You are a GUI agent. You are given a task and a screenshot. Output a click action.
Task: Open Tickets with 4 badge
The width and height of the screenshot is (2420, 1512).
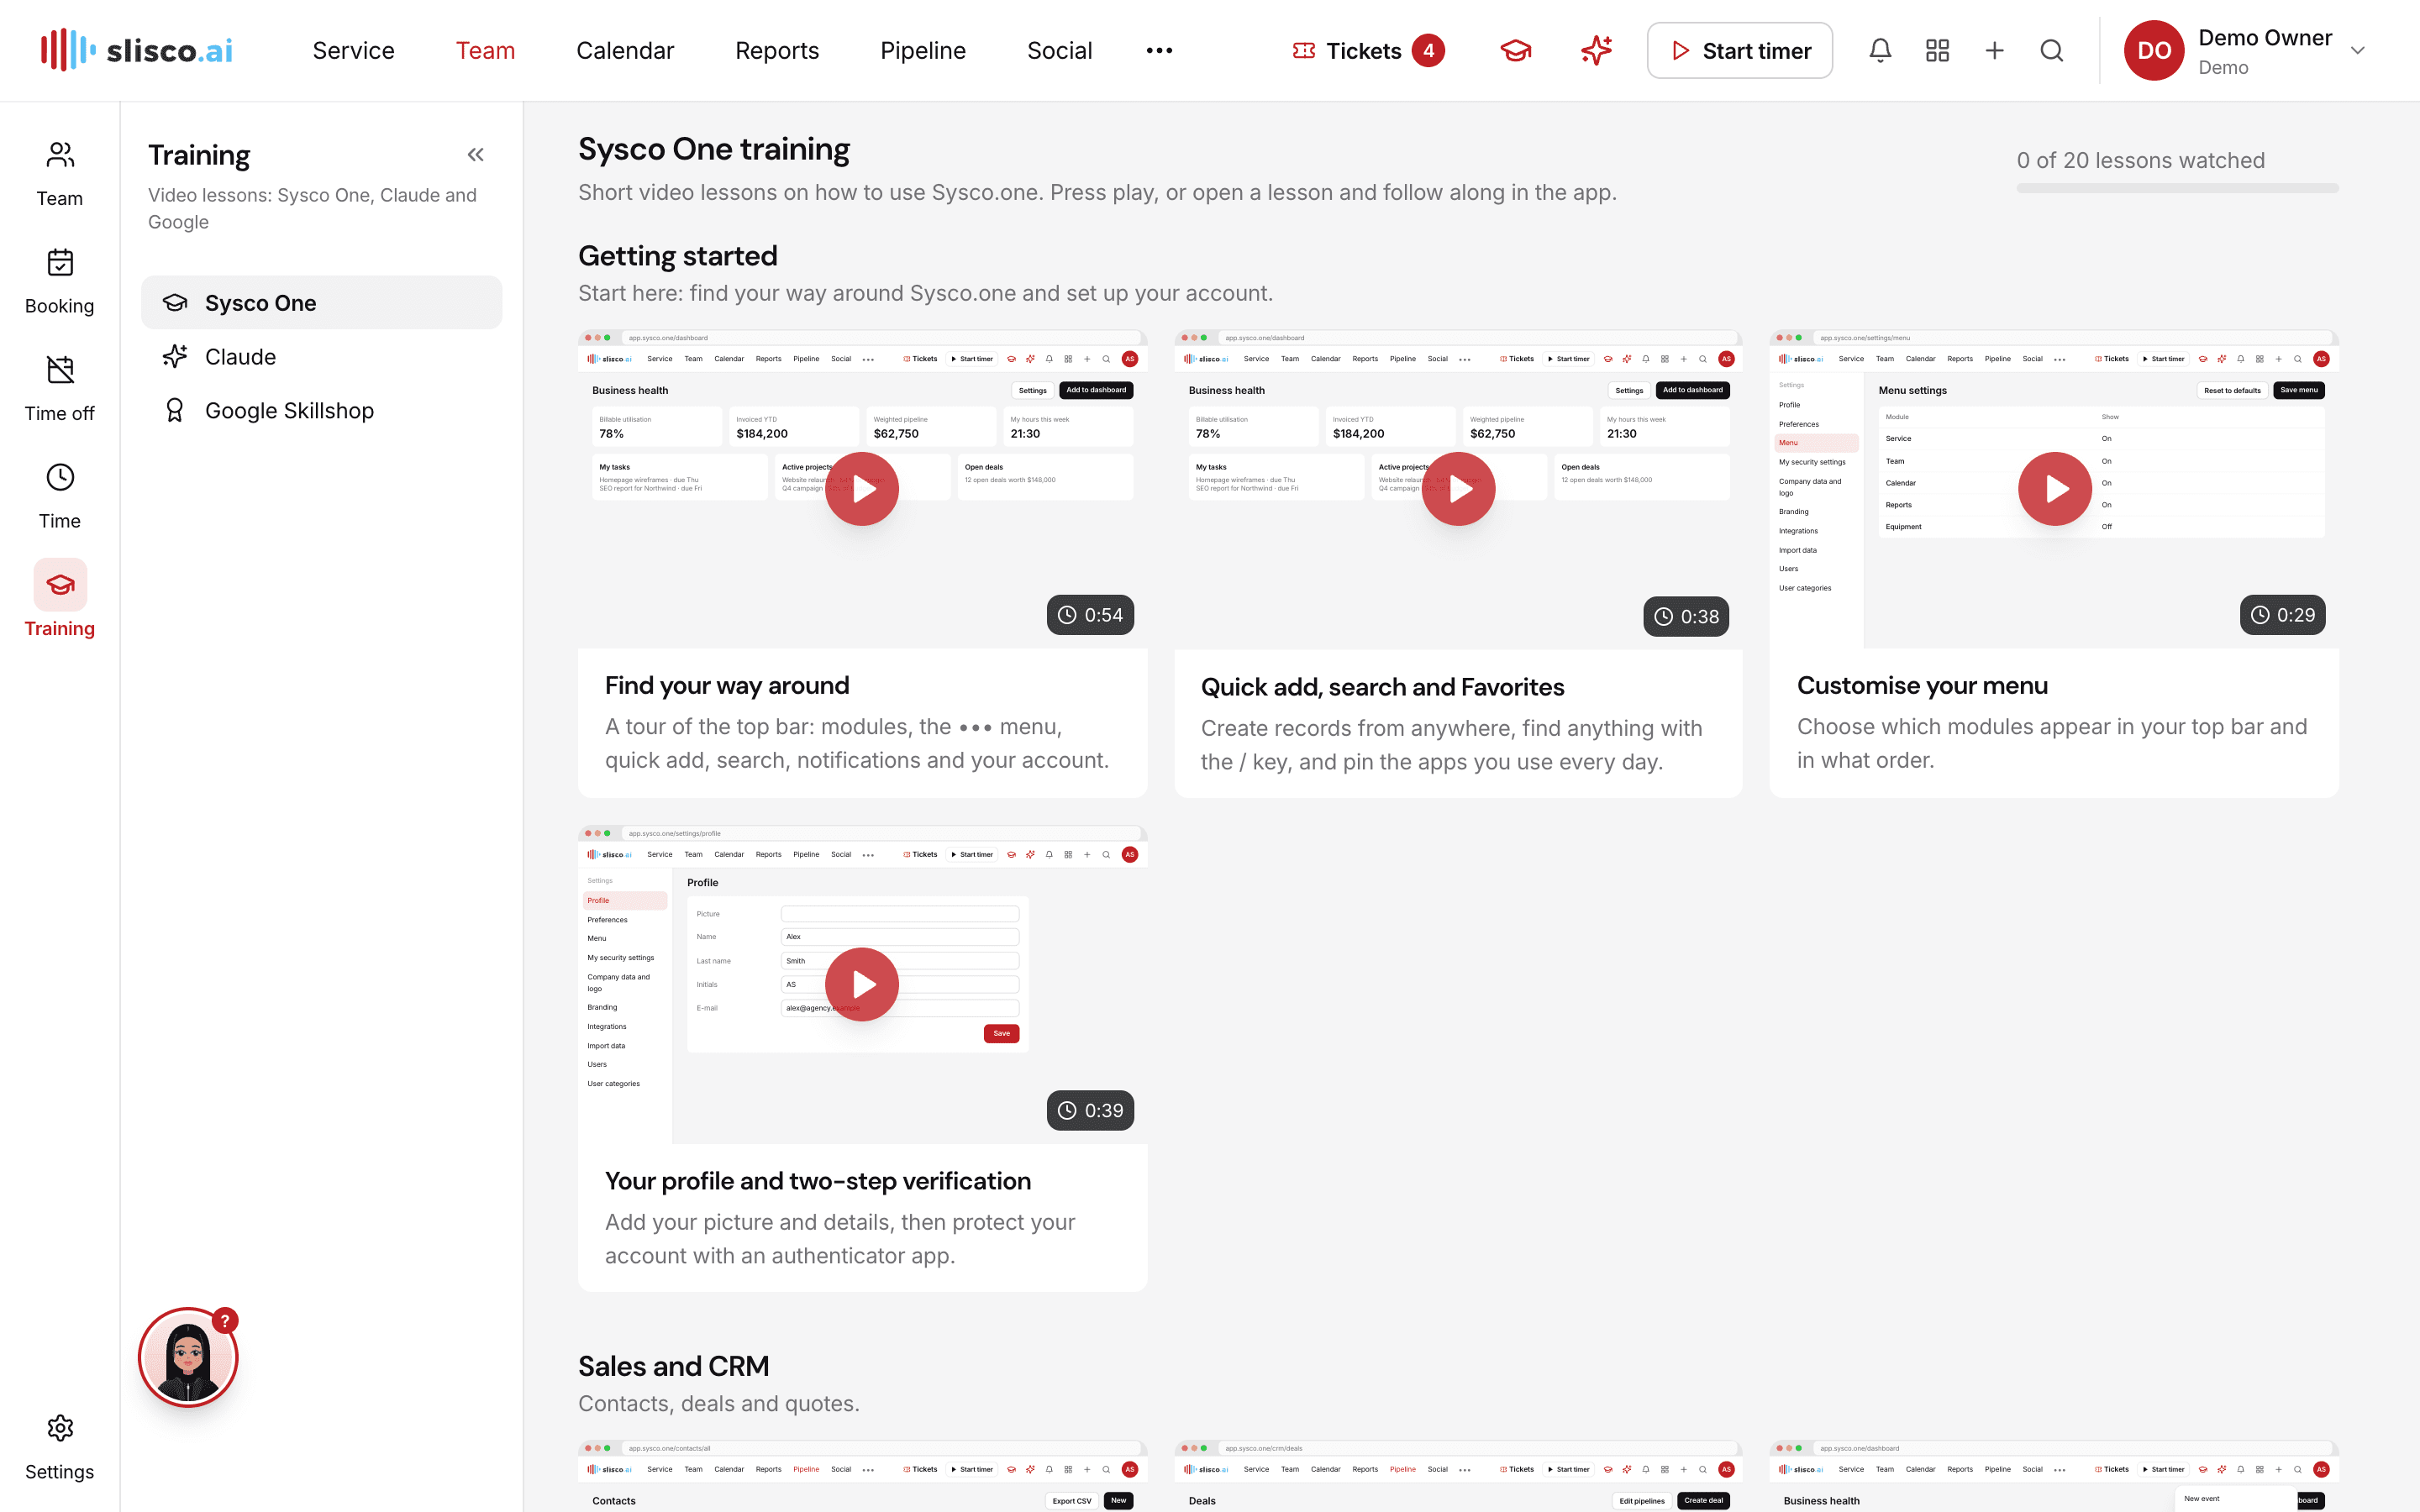click(x=1368, y=50)
